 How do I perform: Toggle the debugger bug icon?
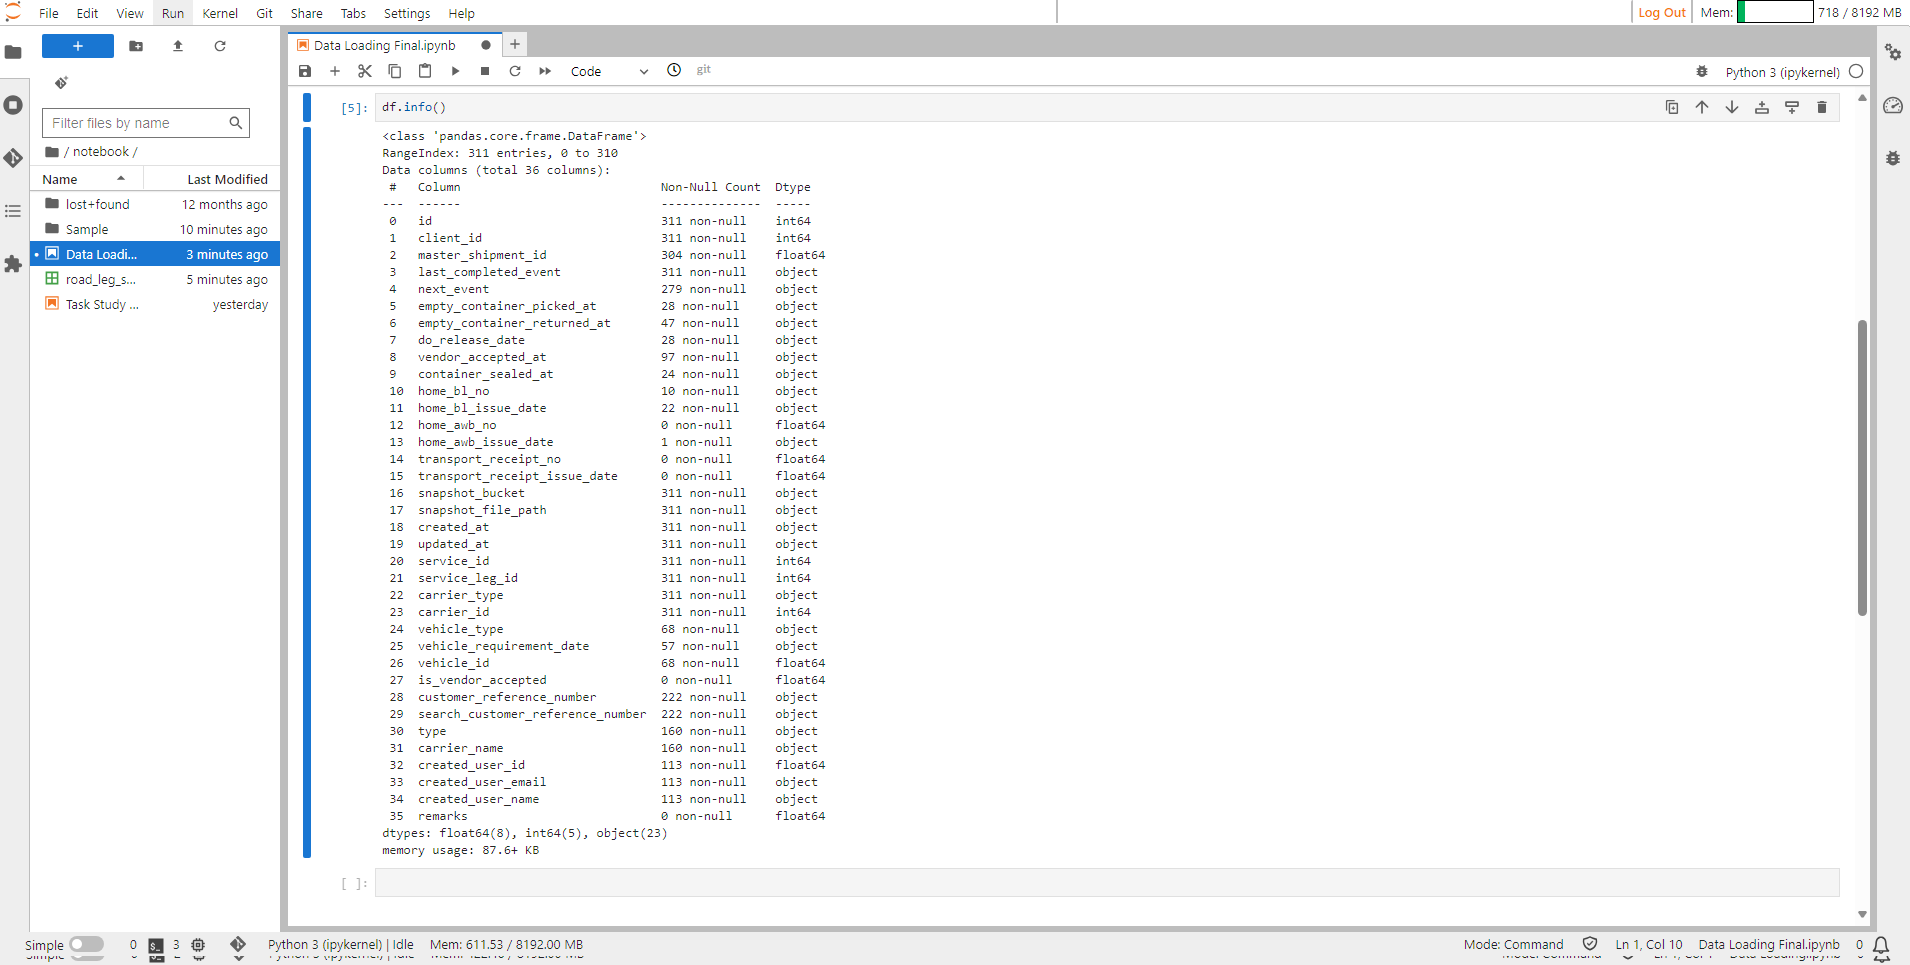pyautogui.click(x=1702, y=71)
